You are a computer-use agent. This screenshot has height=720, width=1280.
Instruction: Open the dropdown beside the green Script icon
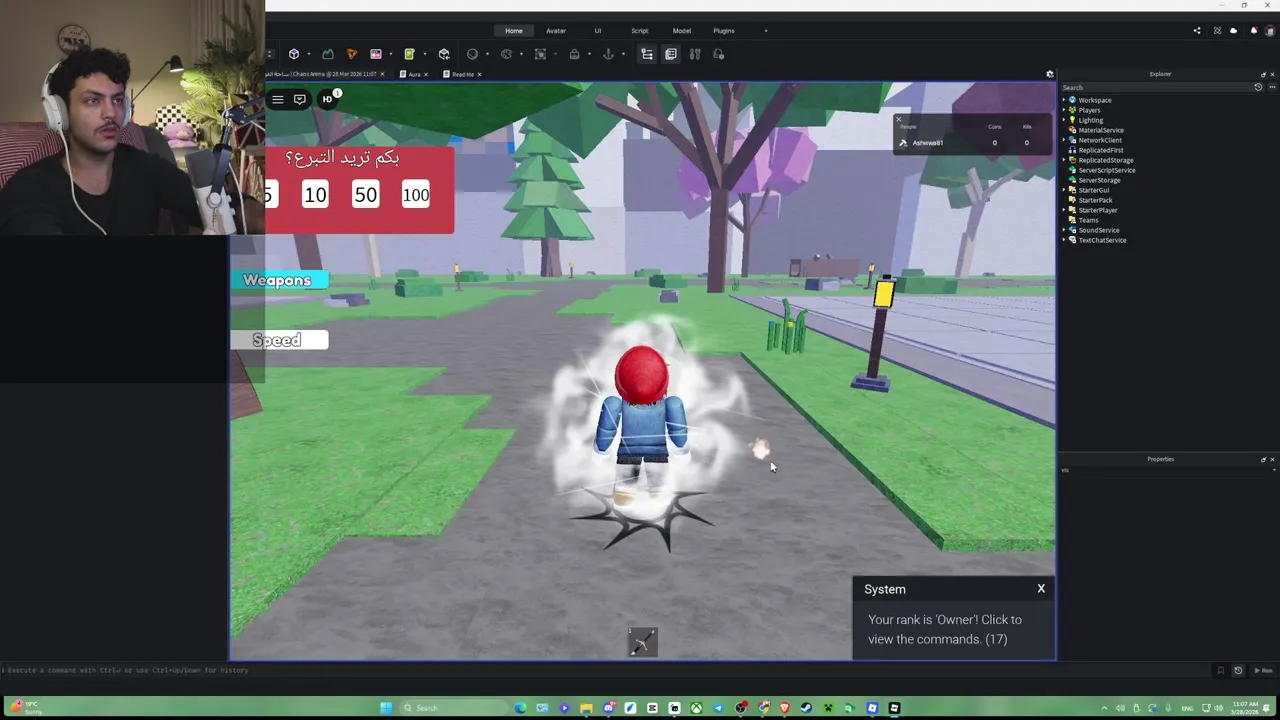pyautogui.click(x=424, y=54)
